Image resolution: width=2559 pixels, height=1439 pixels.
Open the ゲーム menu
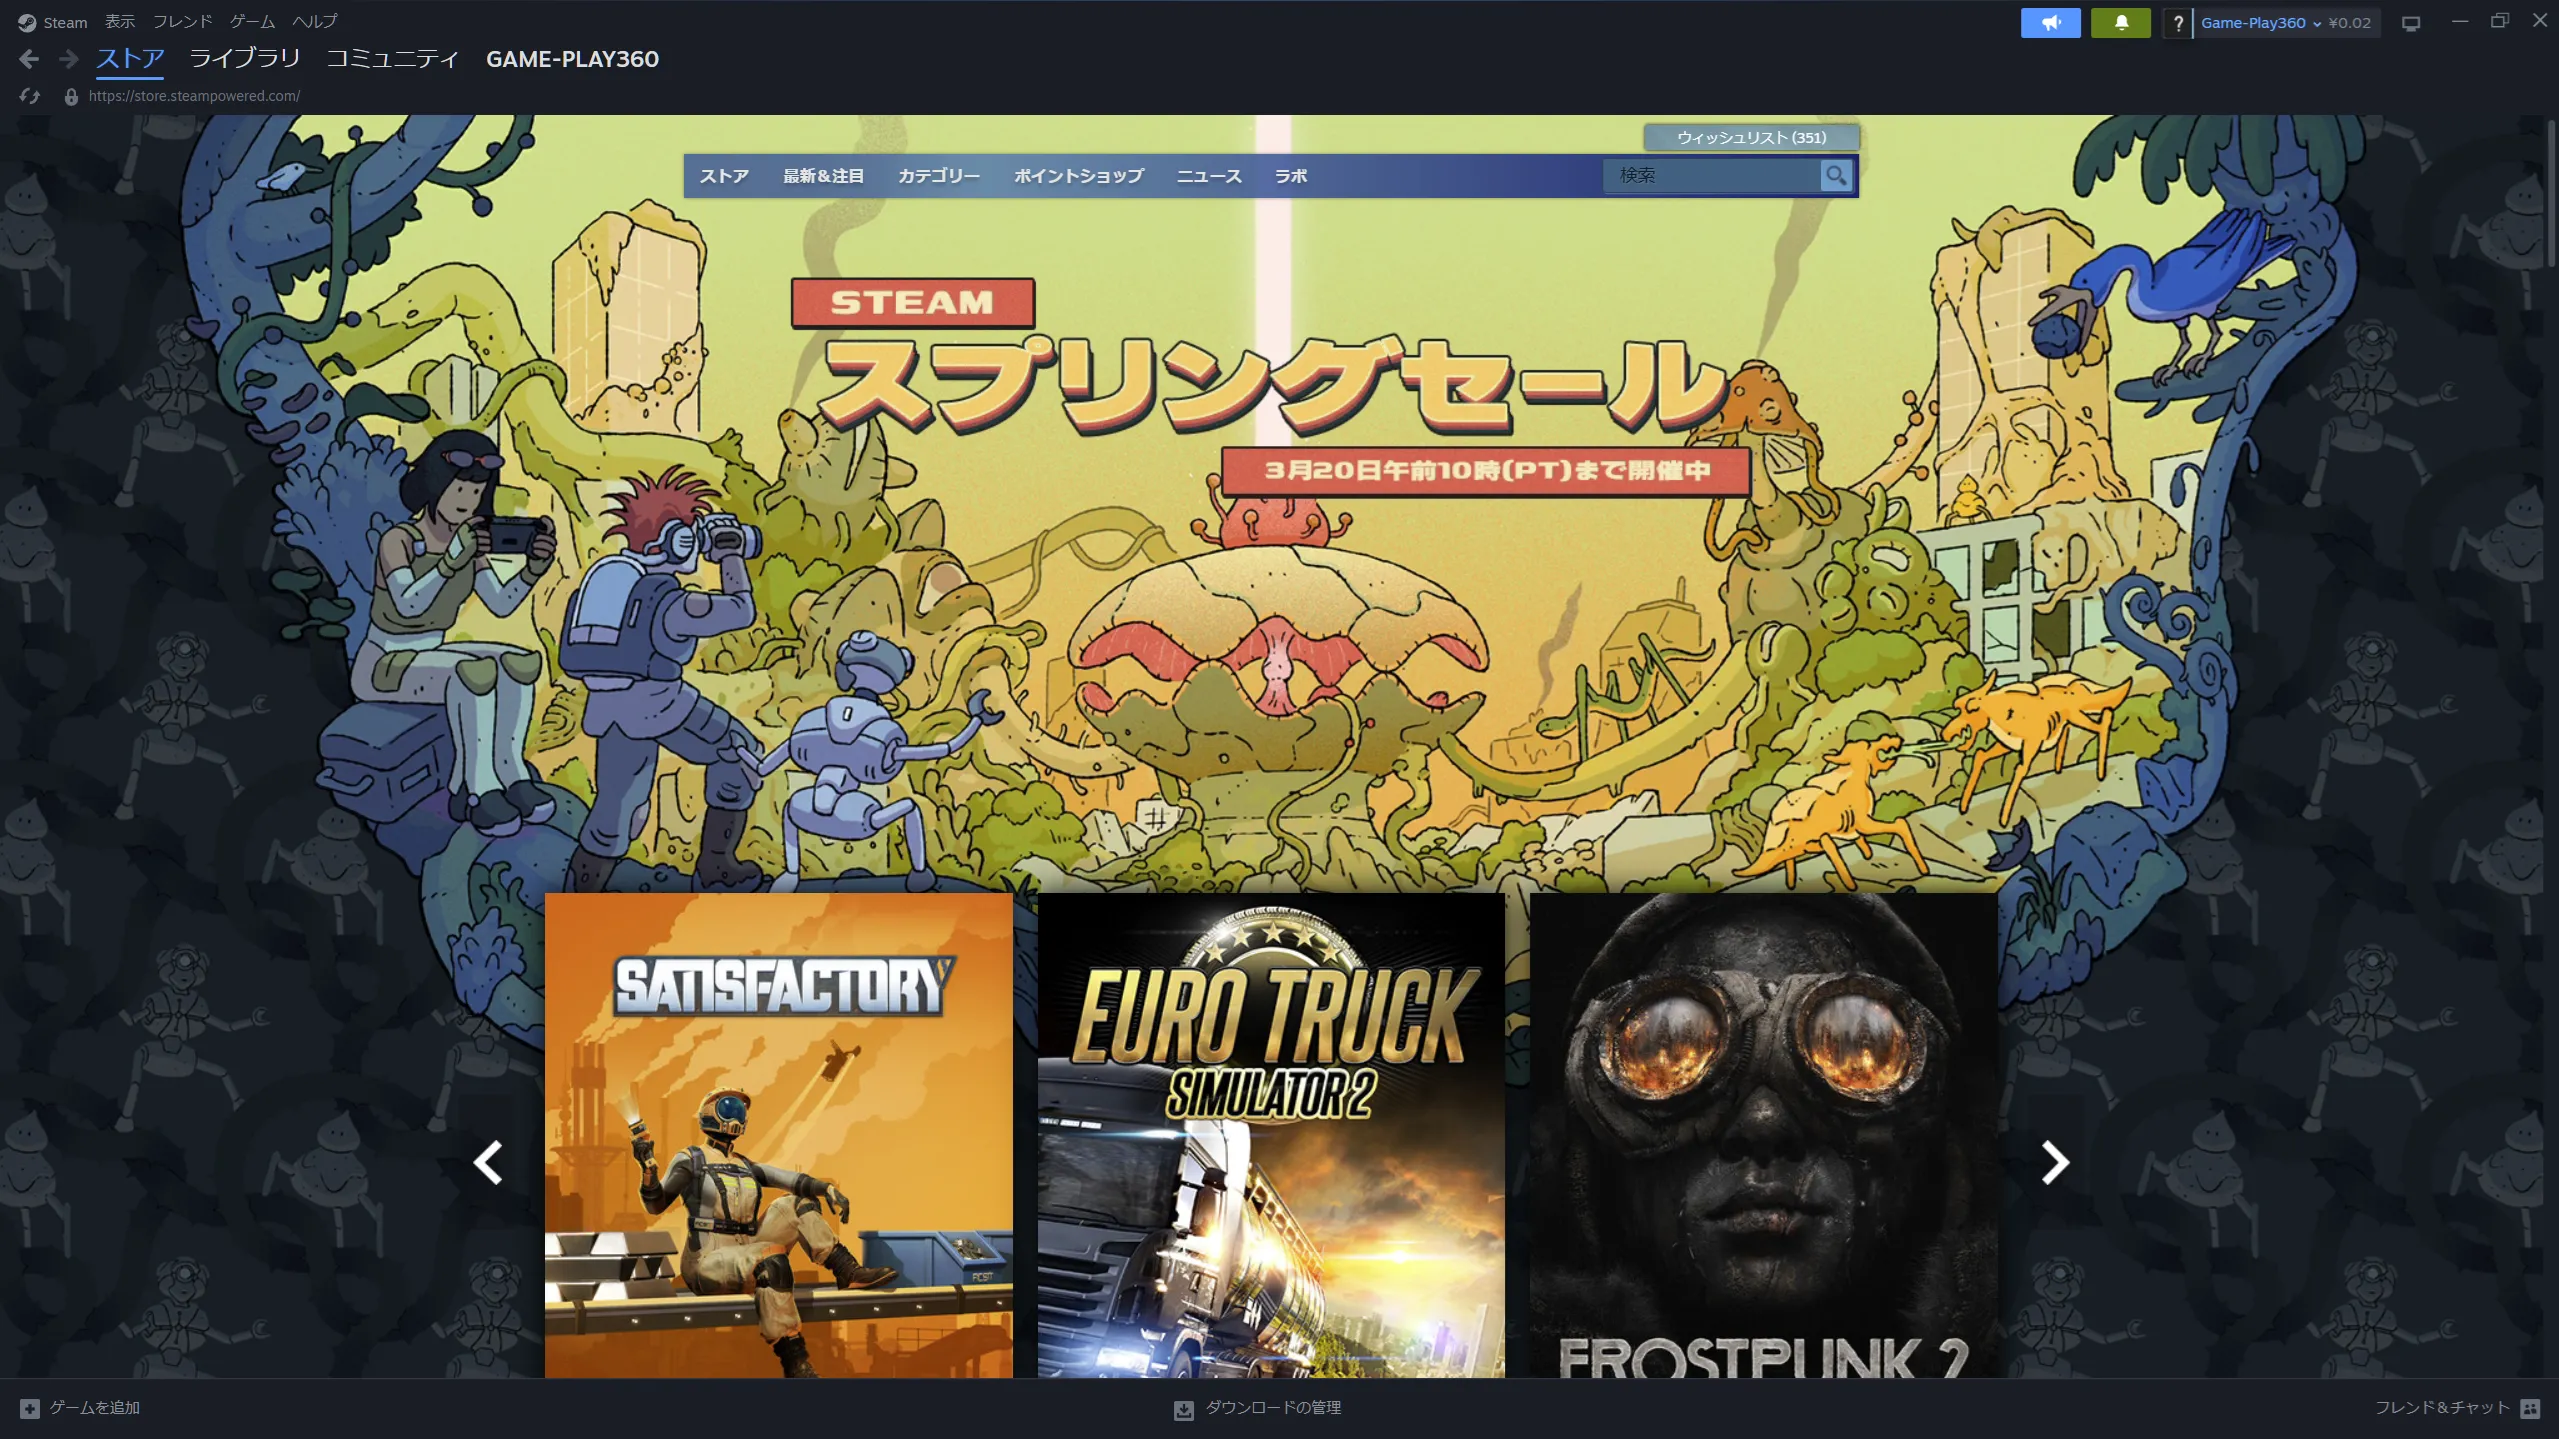click(252, 21)
